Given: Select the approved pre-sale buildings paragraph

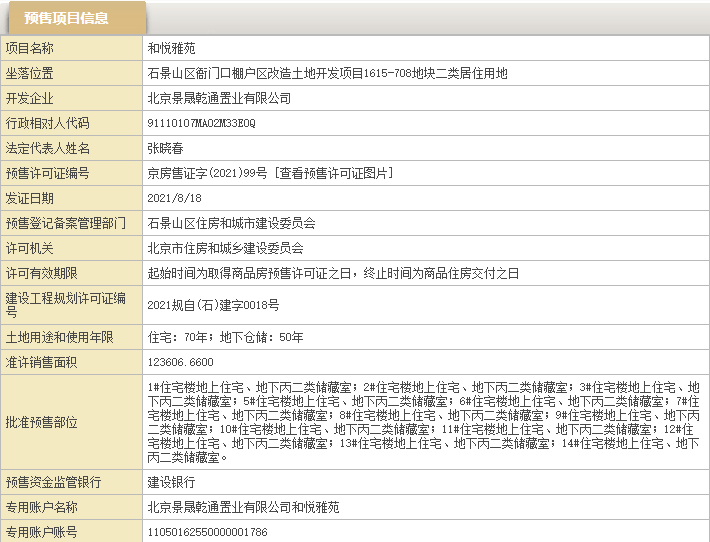Looking at the screenshot, I should (x=423, y=422).
